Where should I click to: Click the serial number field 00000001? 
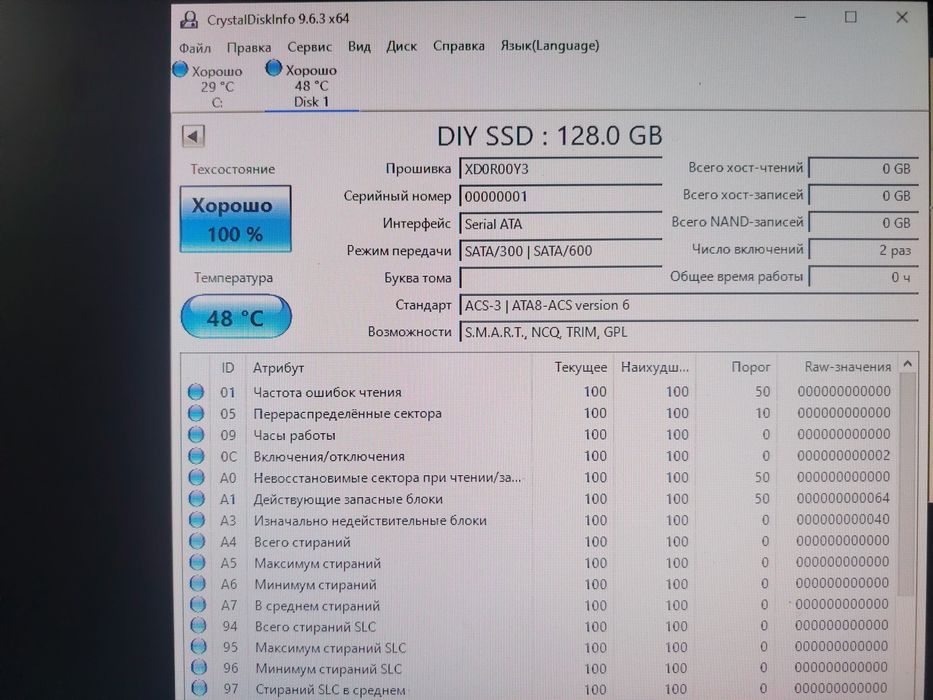pyautogui.click(x=561, y=196)
